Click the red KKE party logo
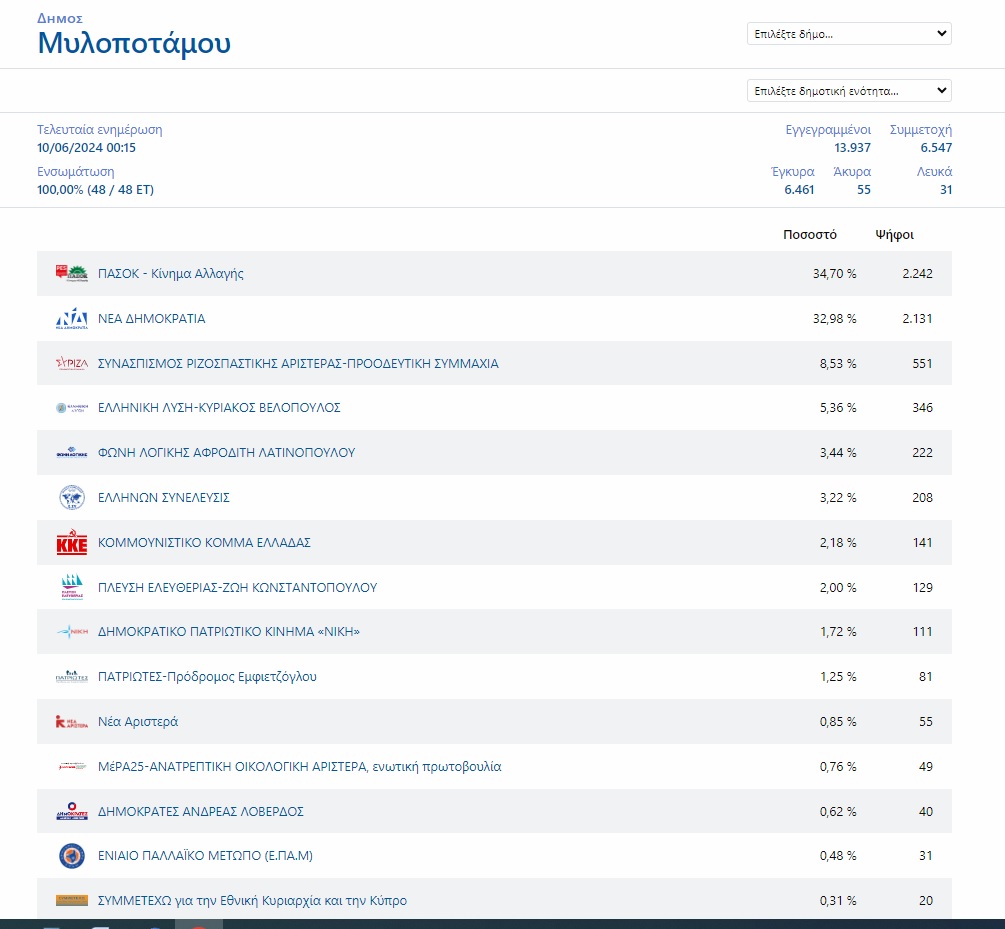1005x929 pixels. (72, 542)
